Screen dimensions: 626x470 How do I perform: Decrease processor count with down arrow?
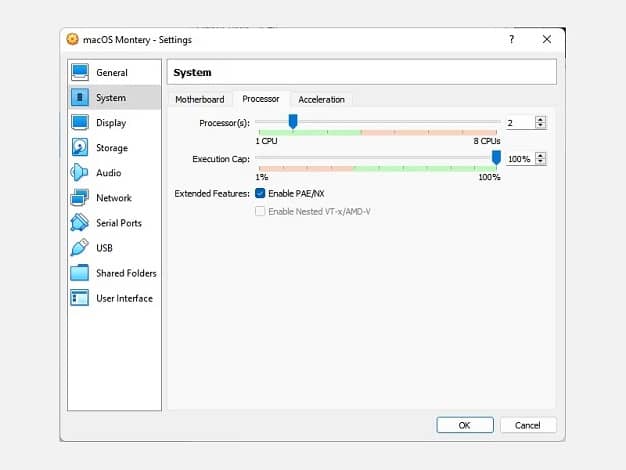click(x=541, y=125)
